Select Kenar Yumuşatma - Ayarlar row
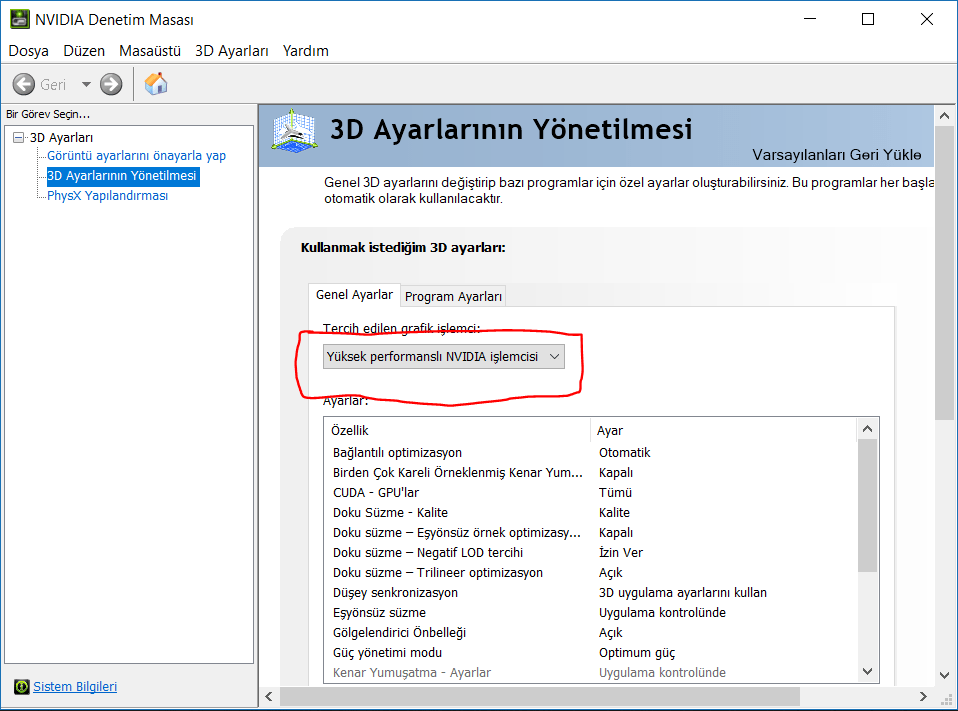 pos(591,673)
